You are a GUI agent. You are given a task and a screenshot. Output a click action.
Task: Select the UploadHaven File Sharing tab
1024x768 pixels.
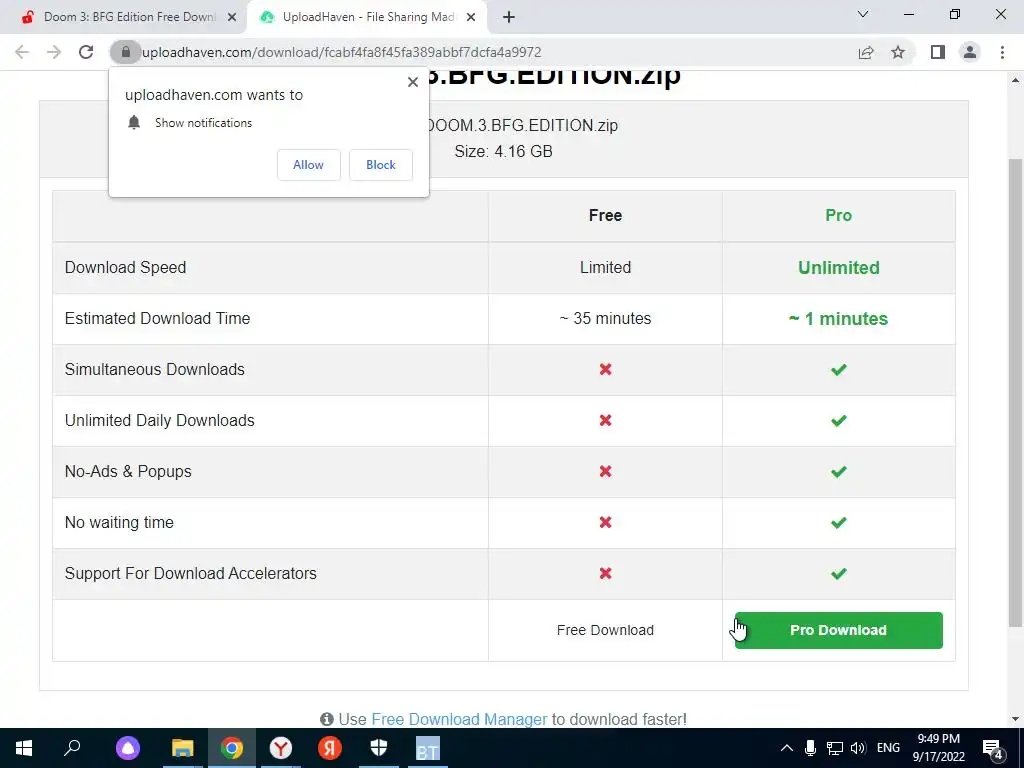368,18
